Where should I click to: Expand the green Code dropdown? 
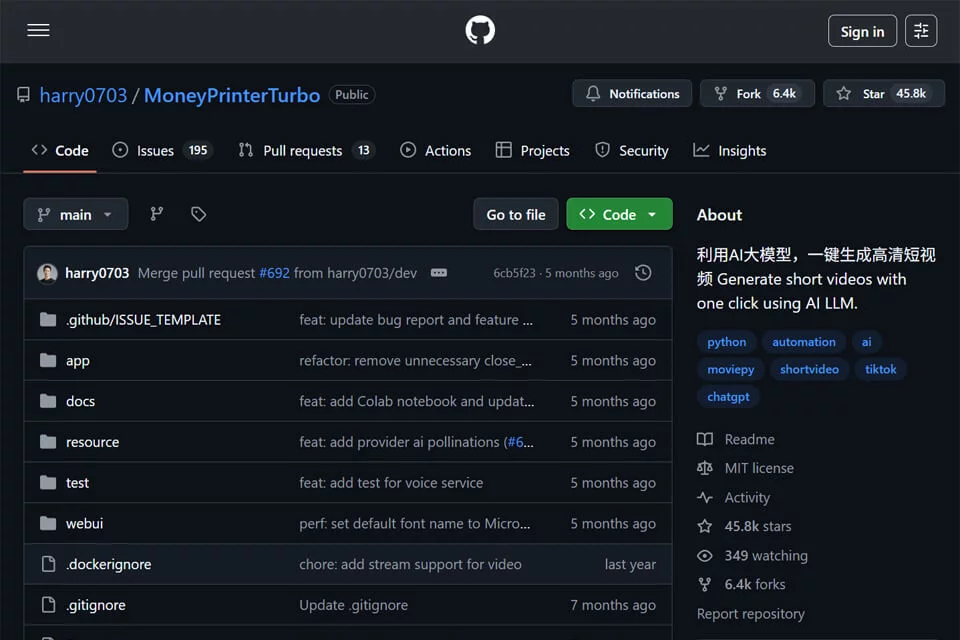[x=619, y=214]
